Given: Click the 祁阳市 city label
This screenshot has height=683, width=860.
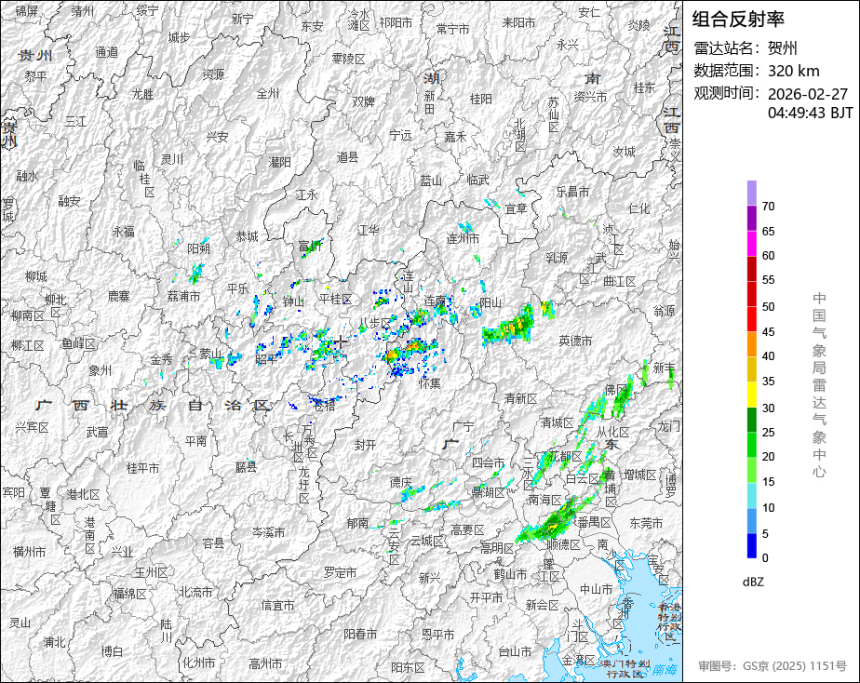Looking at the screenshot, I should click(395, 23).
